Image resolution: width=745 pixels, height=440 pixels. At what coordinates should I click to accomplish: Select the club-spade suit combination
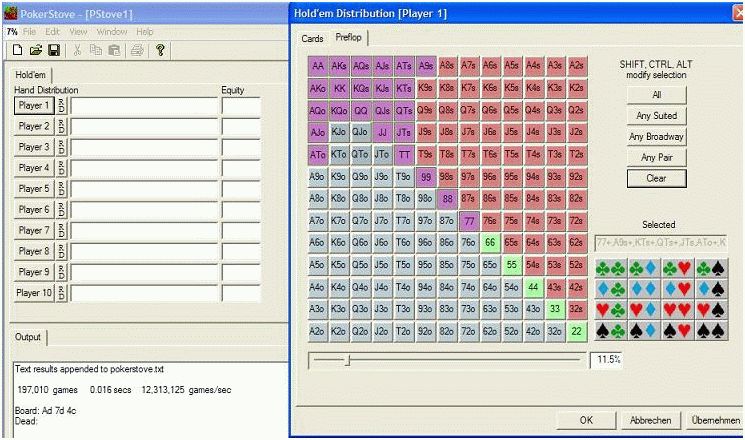coord(711,269)
